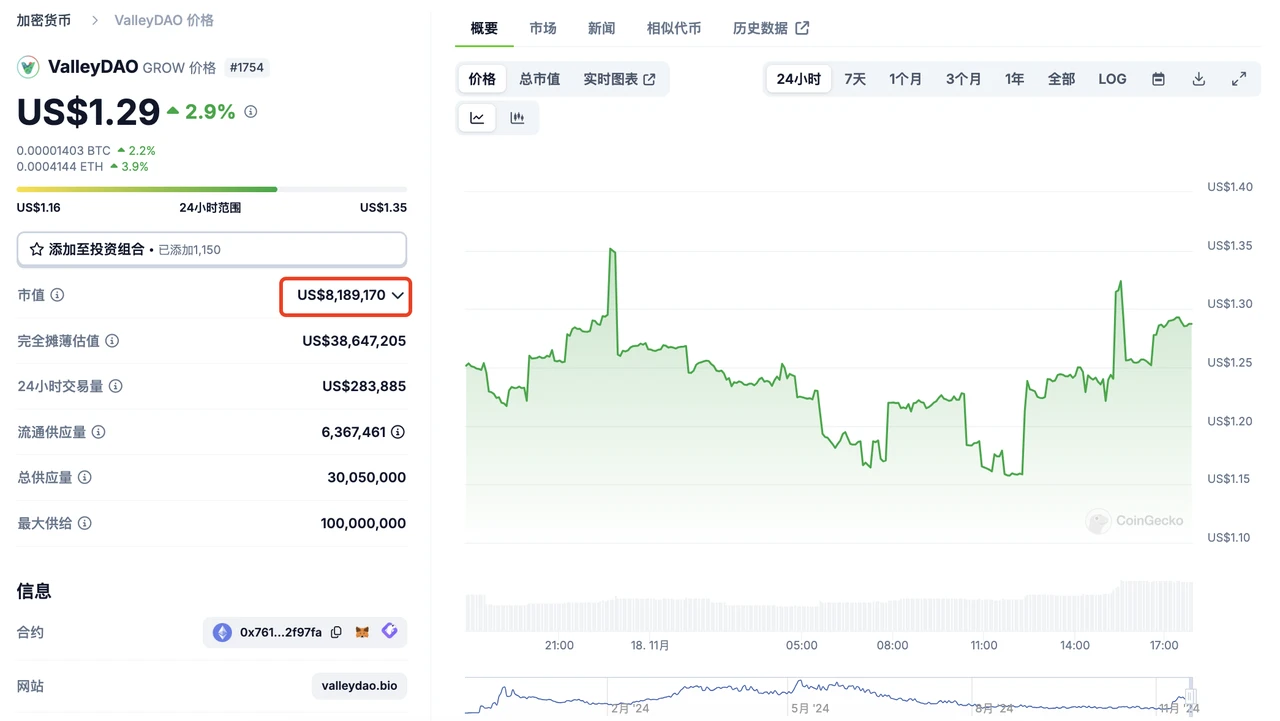The image size is (1280, 721).
Task: Download the price chart data
Action: [1198, 78]
